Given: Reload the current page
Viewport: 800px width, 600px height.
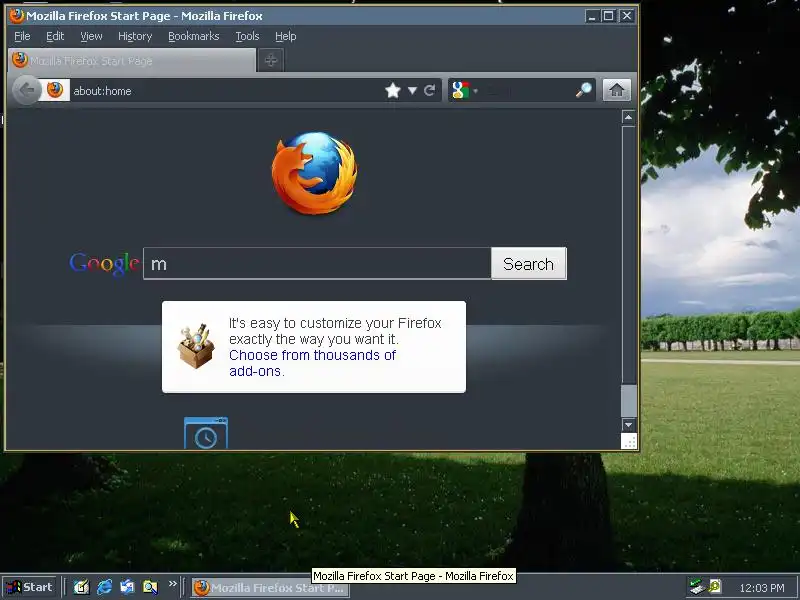Looking at the screenshot, I should tap(430, 90).
